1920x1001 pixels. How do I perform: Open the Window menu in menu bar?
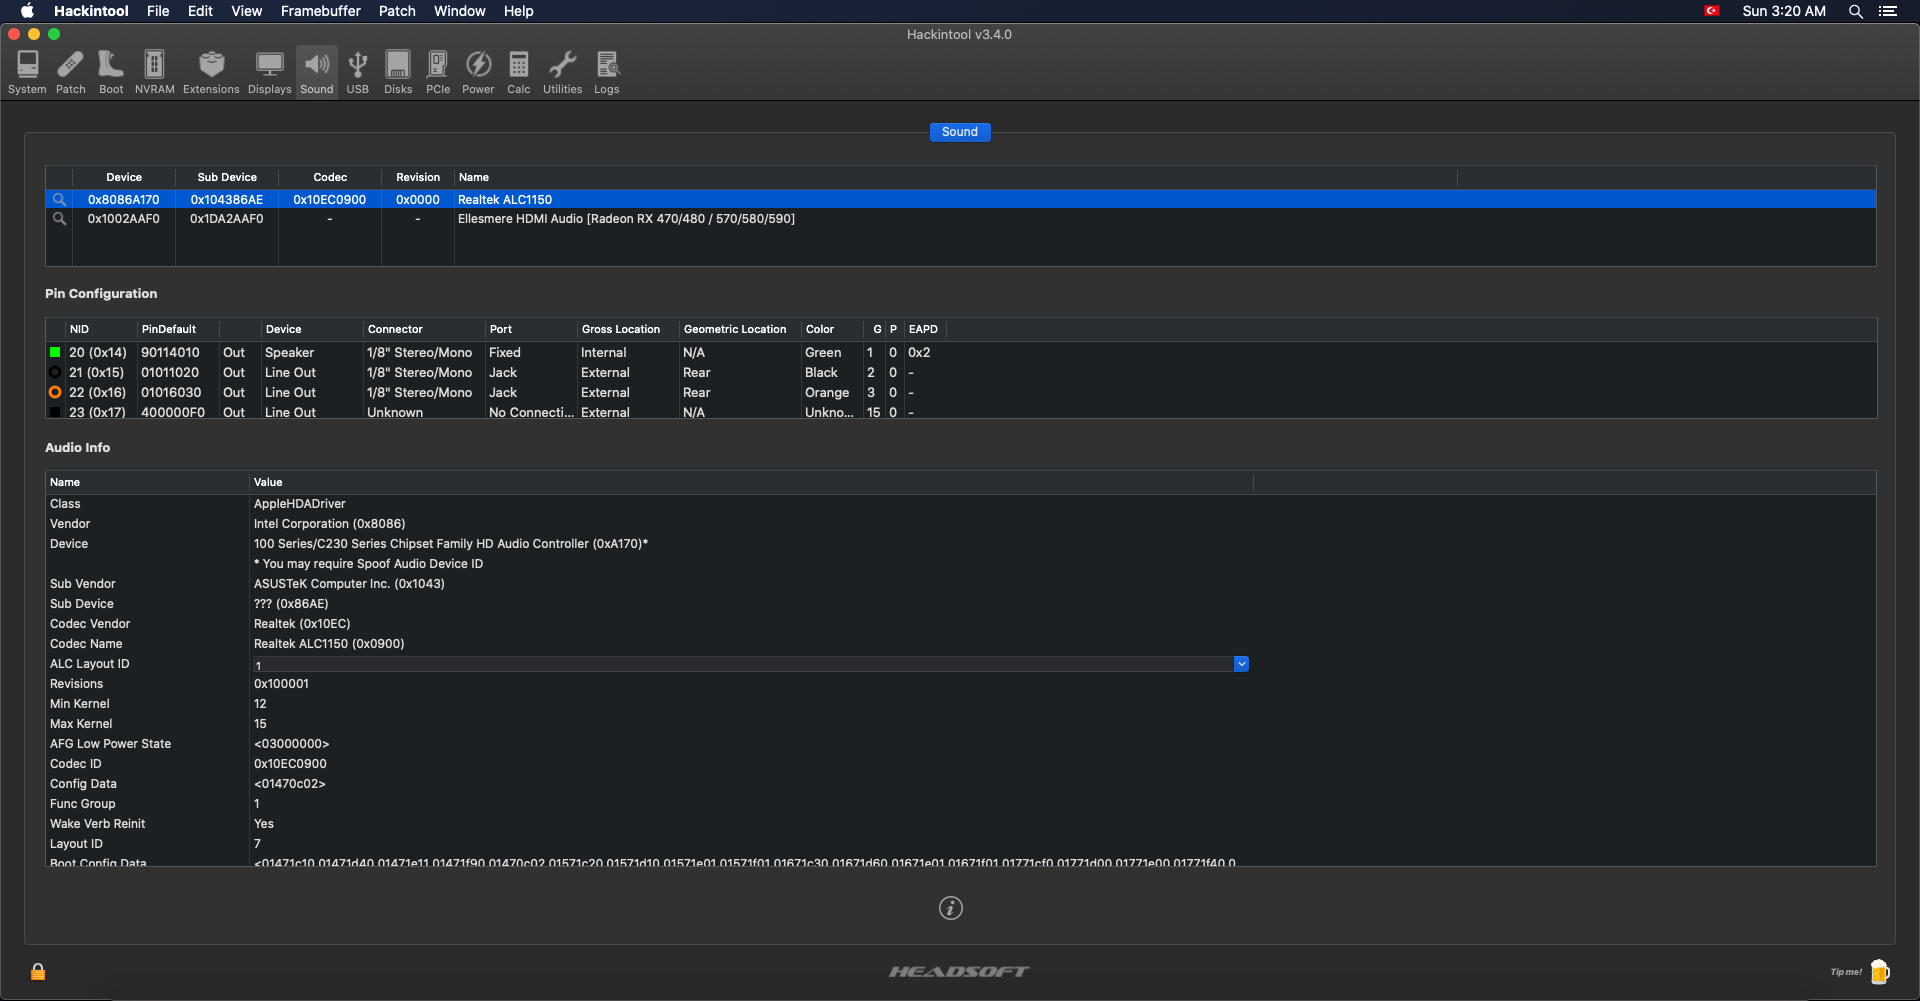pyautogui.click(x=459, y=11)
